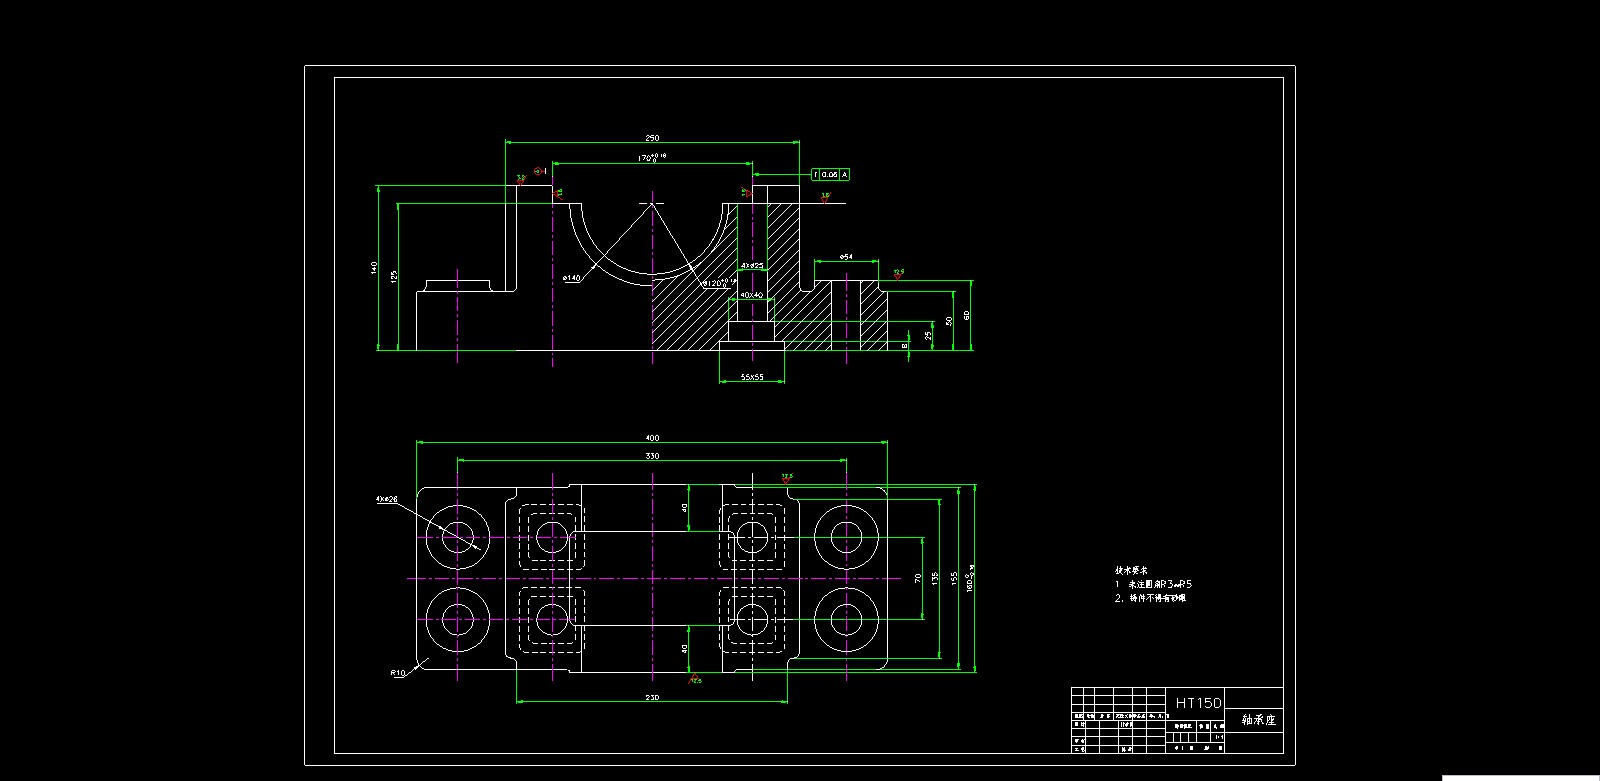Select the 400 overall length dimension
The height and width of the screenshot is (781, 1600).
click(x=652, y=438)
